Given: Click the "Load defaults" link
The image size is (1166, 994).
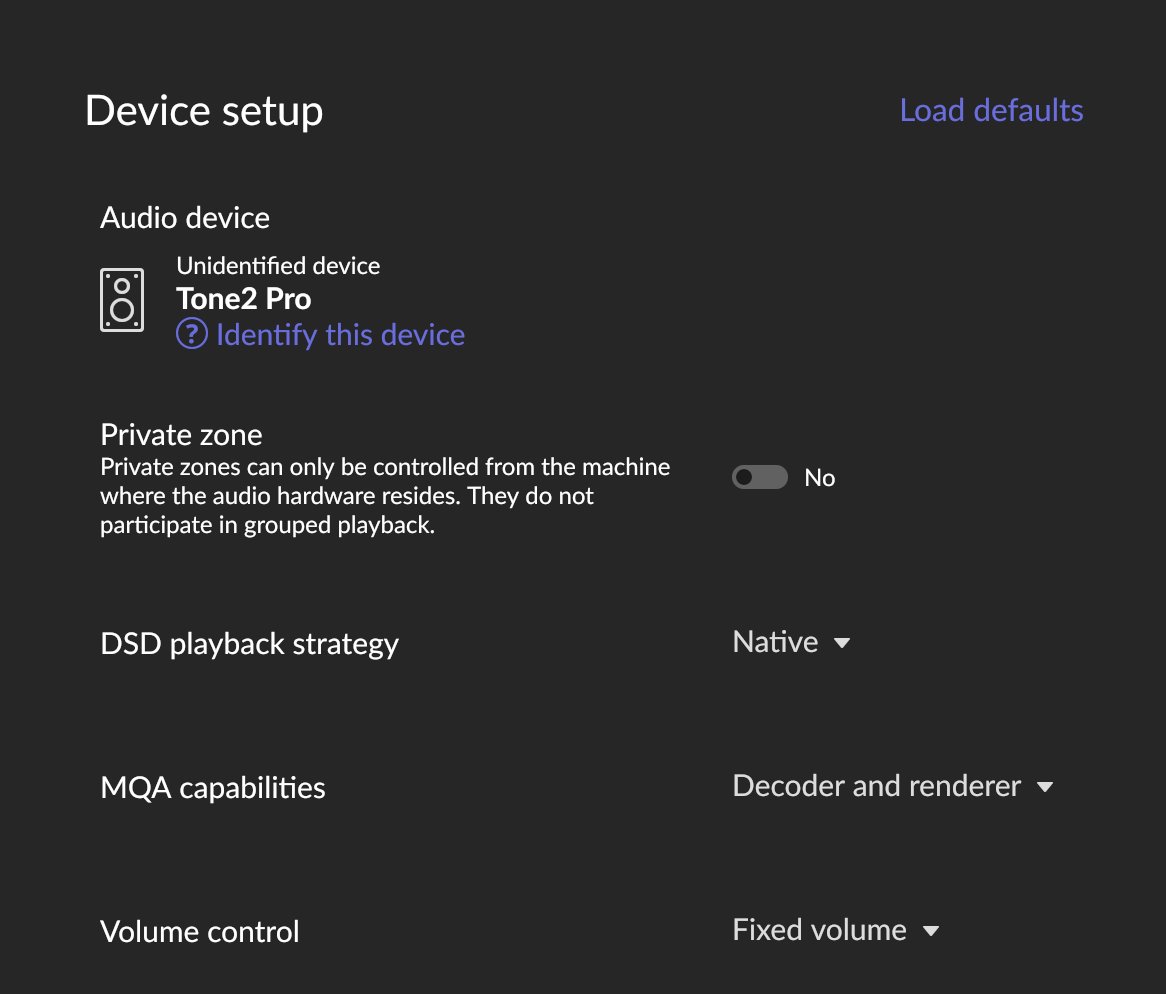Looking at the screenshot, I should 991,110.
